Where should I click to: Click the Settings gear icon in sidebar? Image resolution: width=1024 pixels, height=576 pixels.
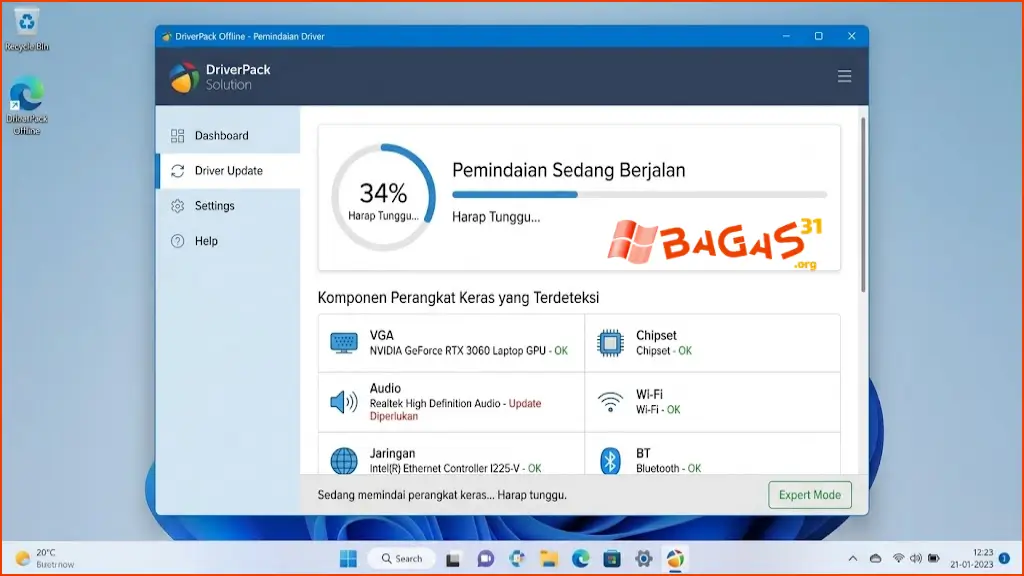[178, 206]
